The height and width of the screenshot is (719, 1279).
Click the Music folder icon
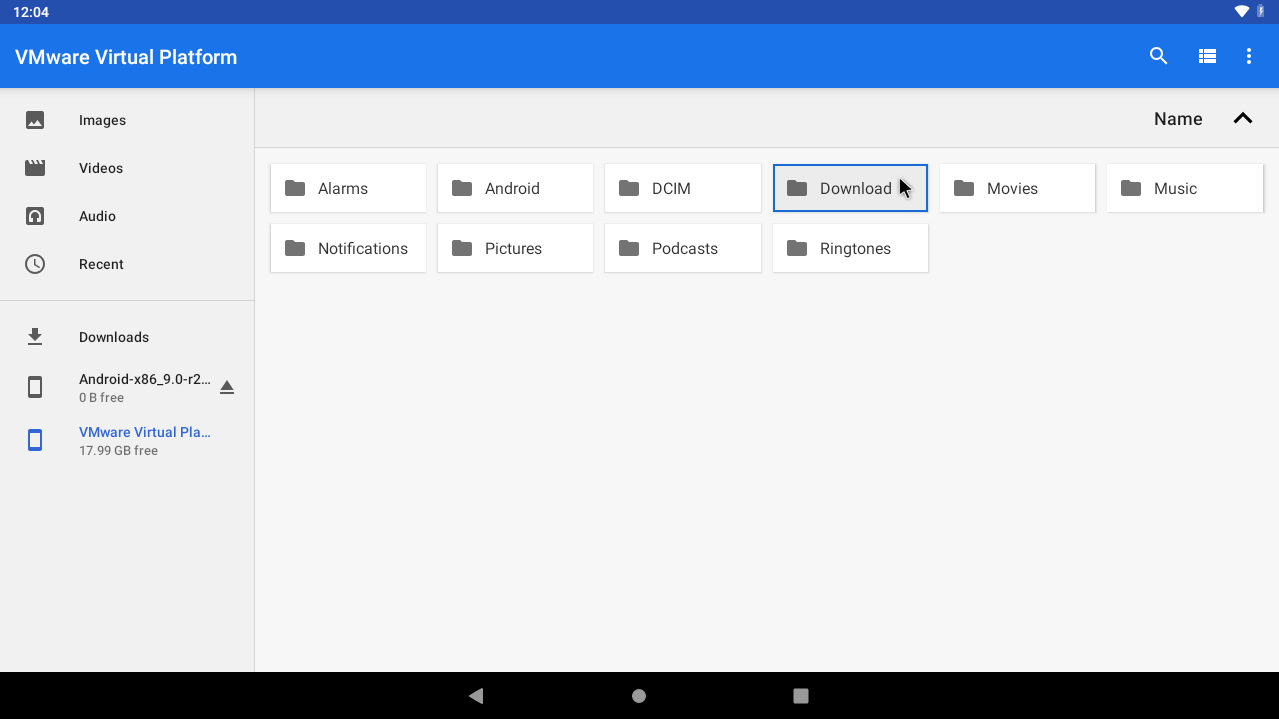pos(1131,188)
